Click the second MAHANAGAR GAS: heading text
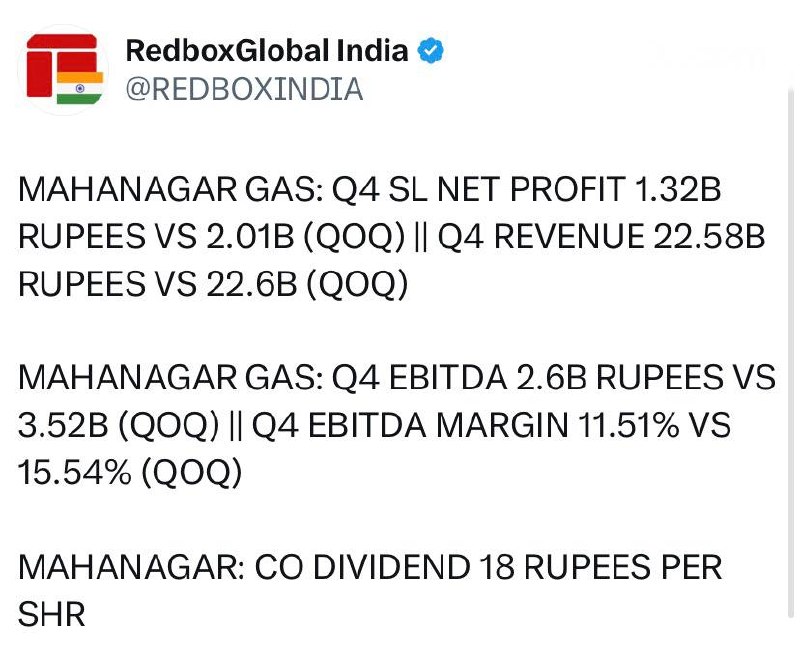This screenshot has width=800, height=660. point(171,378)
